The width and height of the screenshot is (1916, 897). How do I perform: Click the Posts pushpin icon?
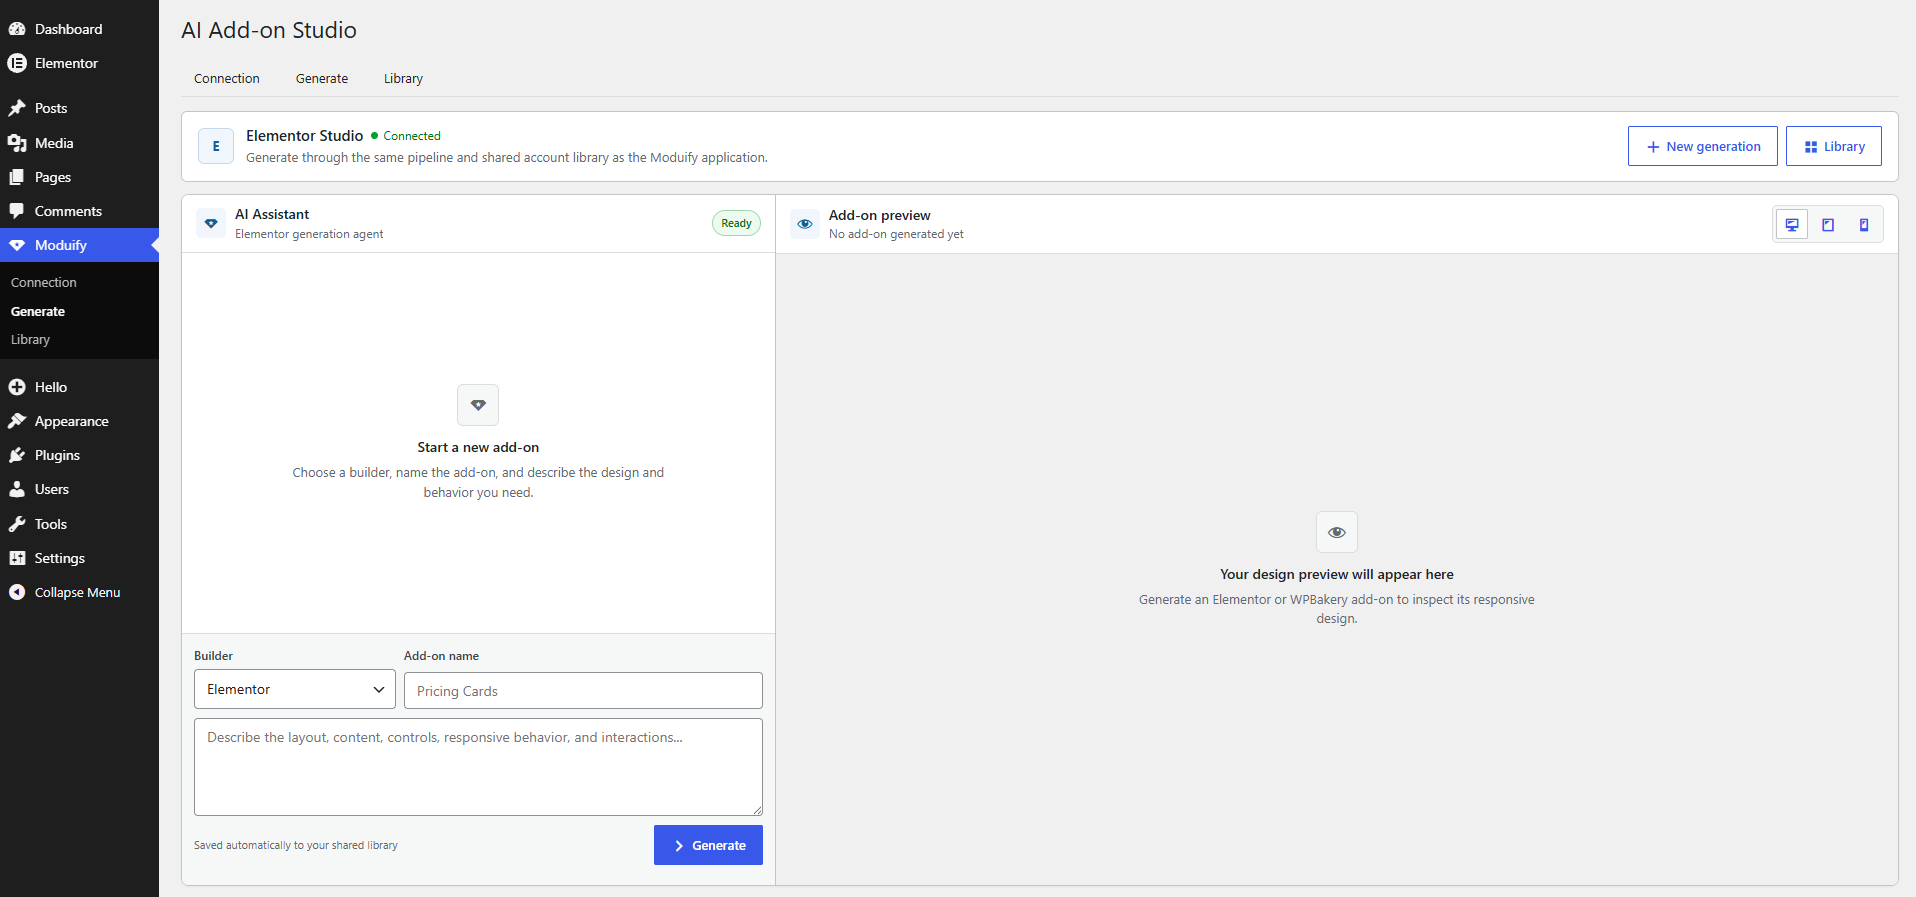pos(17,108)
